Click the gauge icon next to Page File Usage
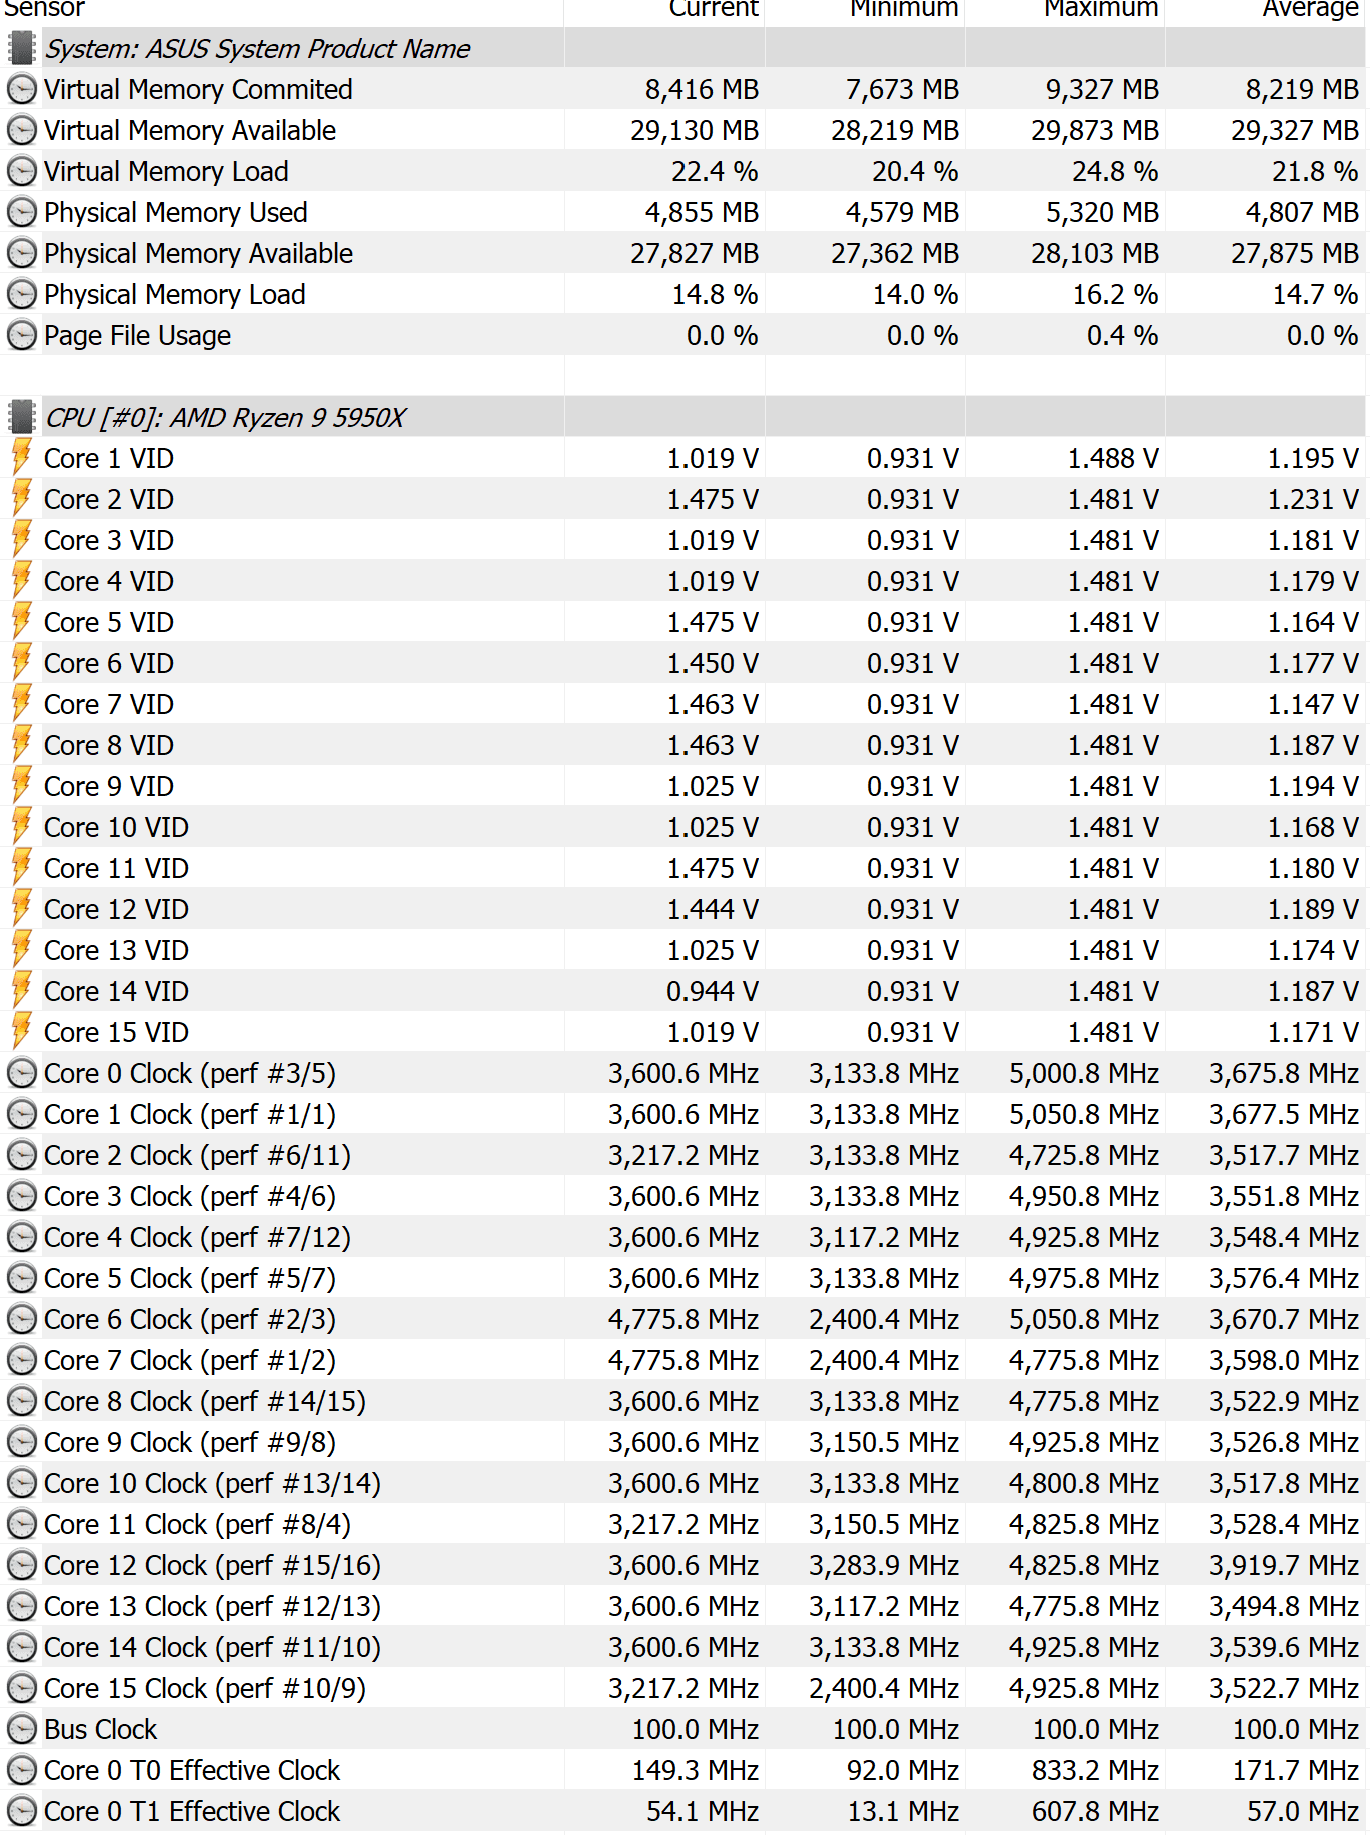 tap(21, 335)
